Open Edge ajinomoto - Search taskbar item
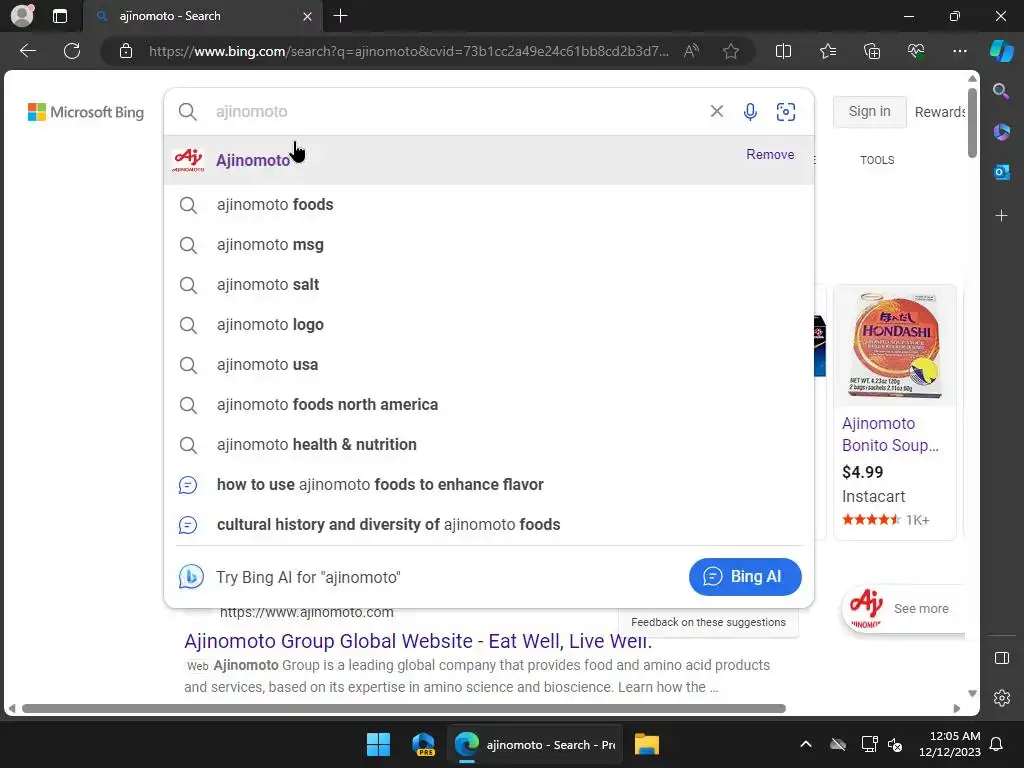This screenshot has width=1024, height=768. (535, 744)
